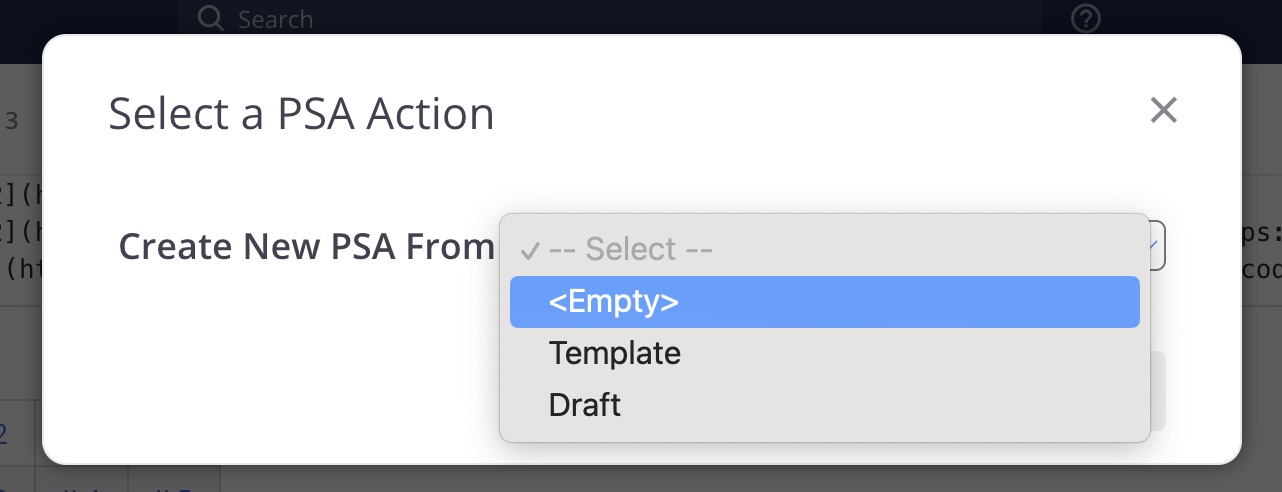Click the checkmark beside -- Select --

pyautogui.click(x=530, y=249)
